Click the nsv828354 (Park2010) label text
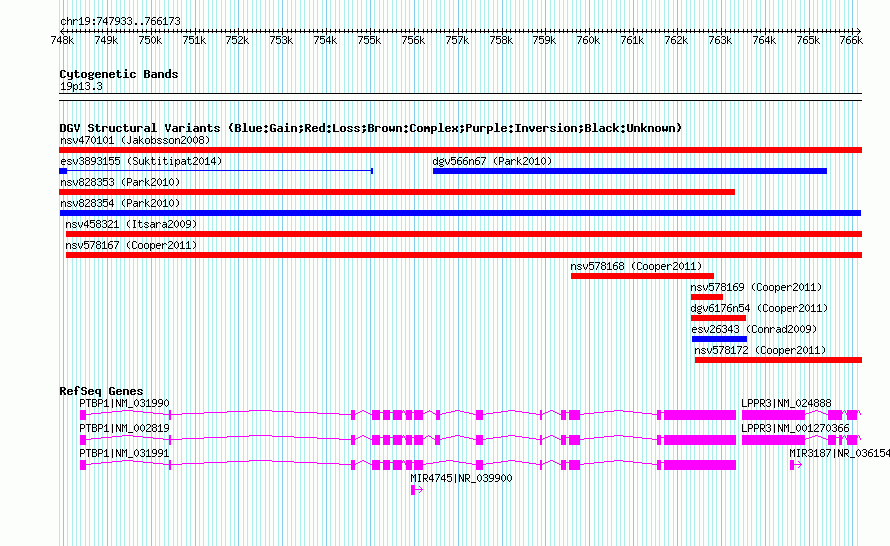 pos(120,203)
